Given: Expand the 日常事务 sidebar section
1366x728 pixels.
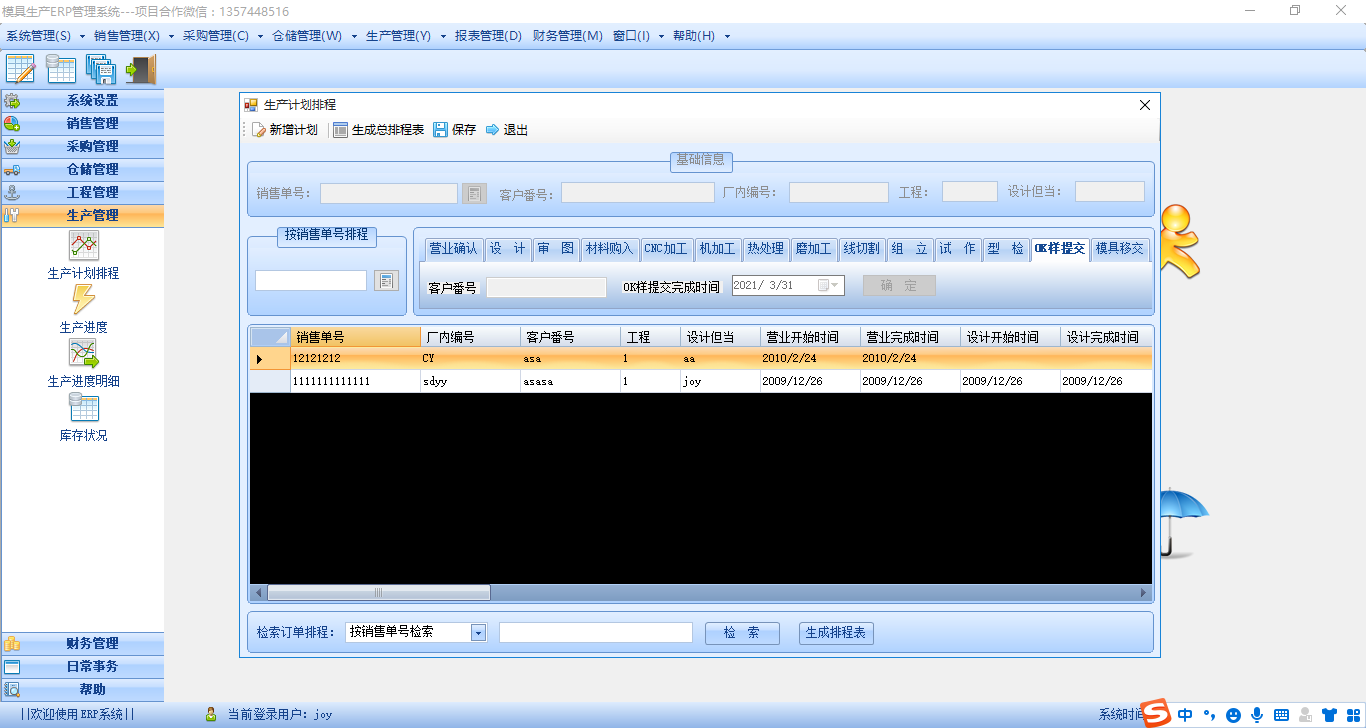Looking at the screenshot, I should 83,666.
